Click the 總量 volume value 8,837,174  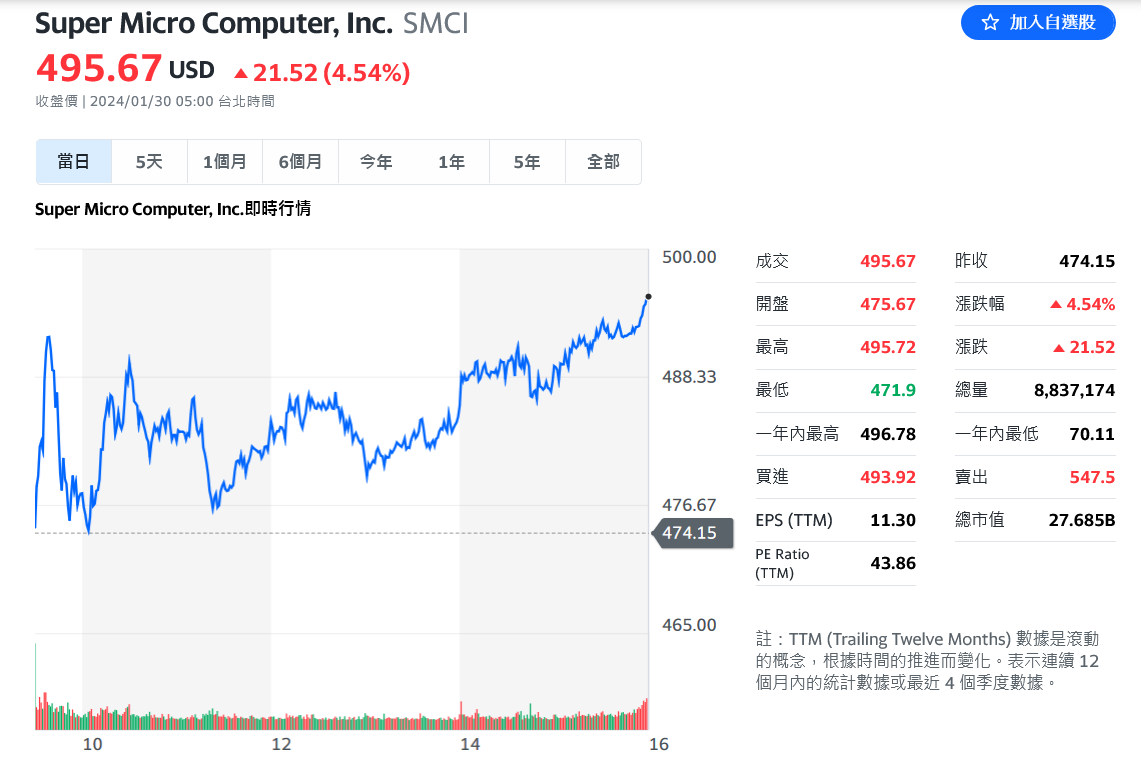[1074, 390]
